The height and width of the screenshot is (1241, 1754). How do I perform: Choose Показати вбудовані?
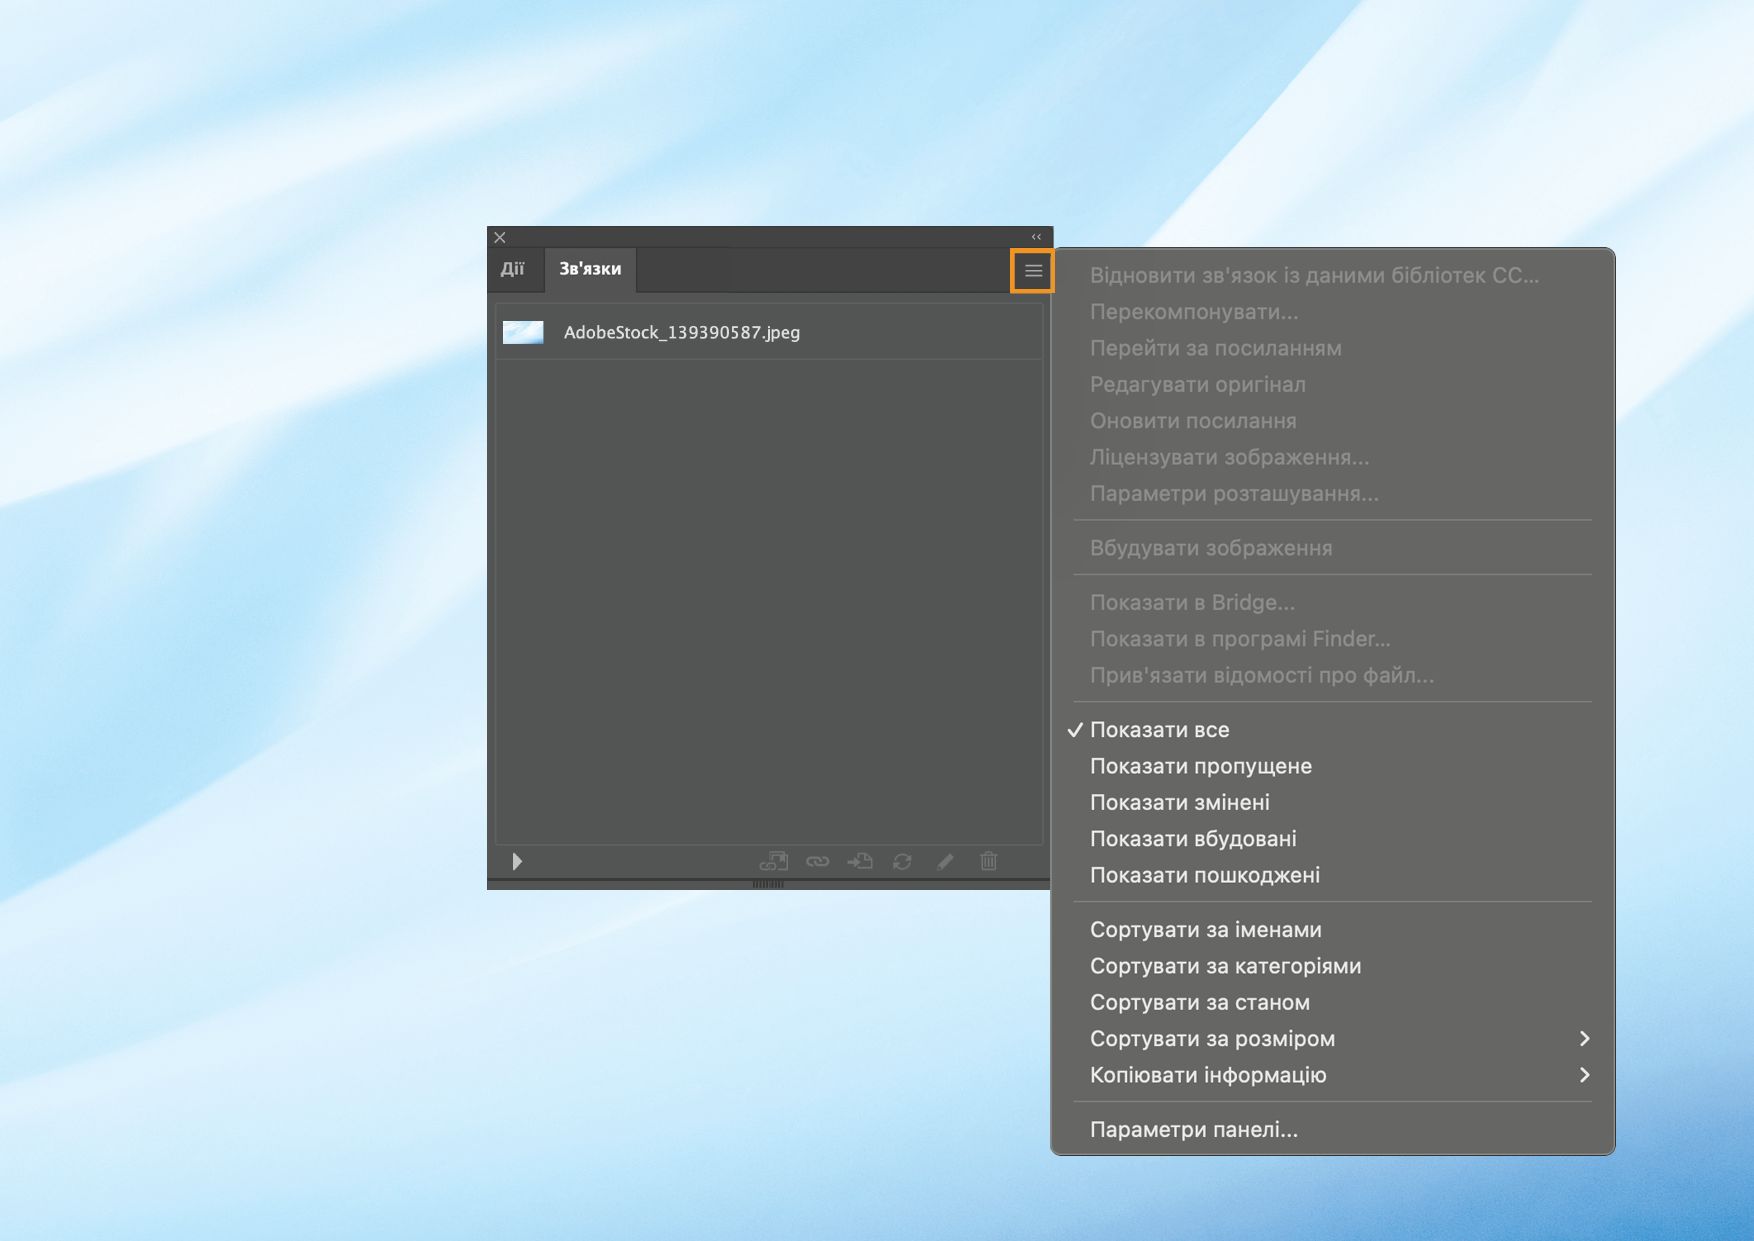click(1333, 839)
